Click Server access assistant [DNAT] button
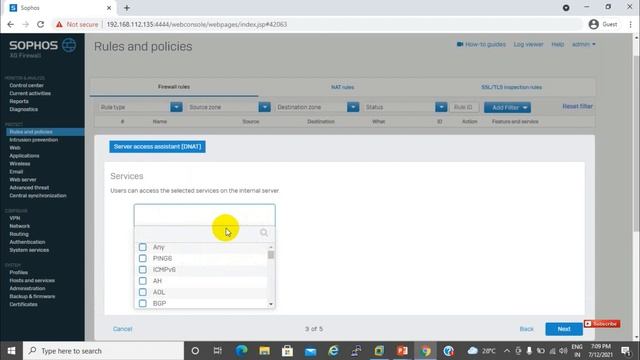This screenshot has width=640, height=360. [x=157, y=147]
